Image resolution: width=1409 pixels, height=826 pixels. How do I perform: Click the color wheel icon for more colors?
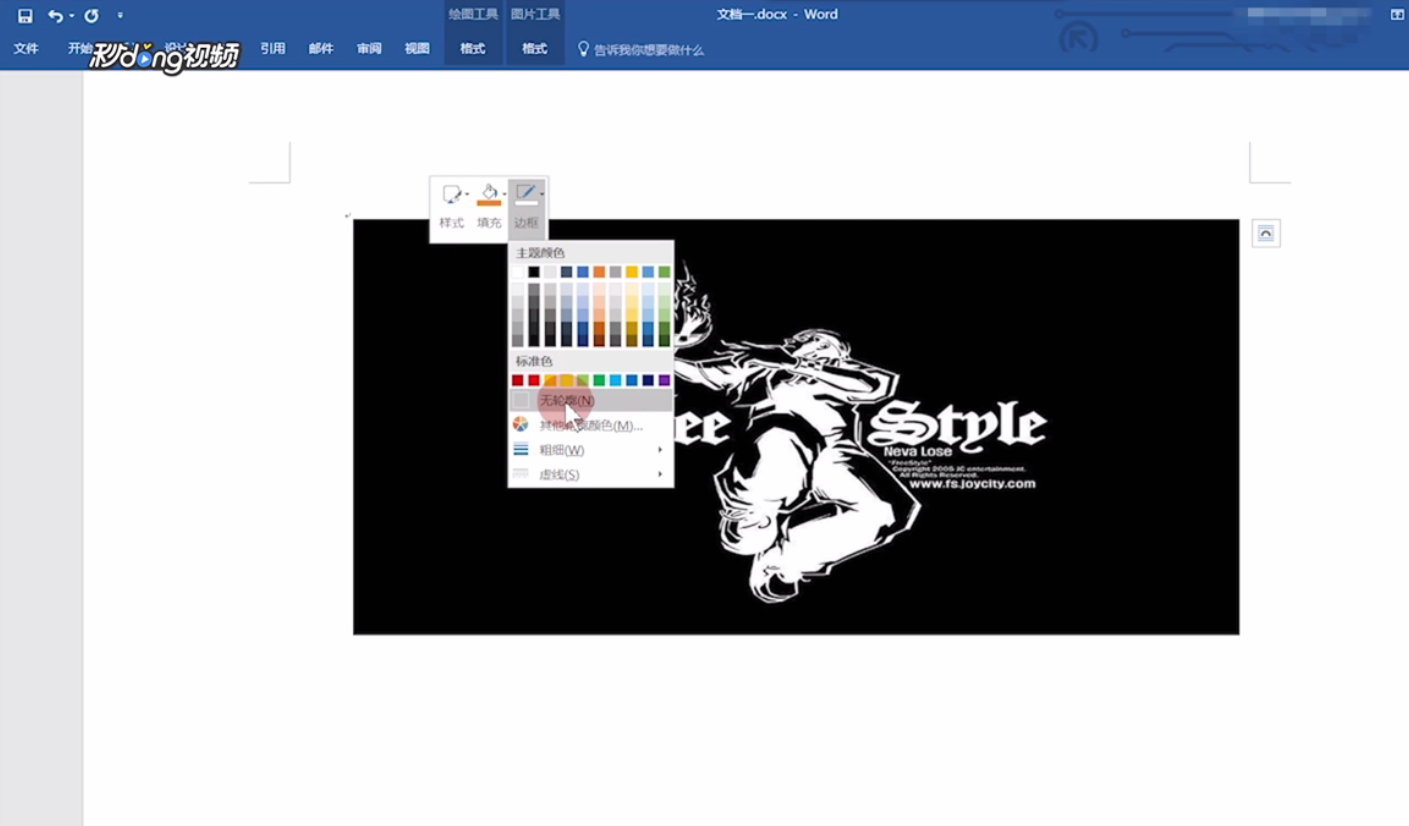[x=520, y=425]
